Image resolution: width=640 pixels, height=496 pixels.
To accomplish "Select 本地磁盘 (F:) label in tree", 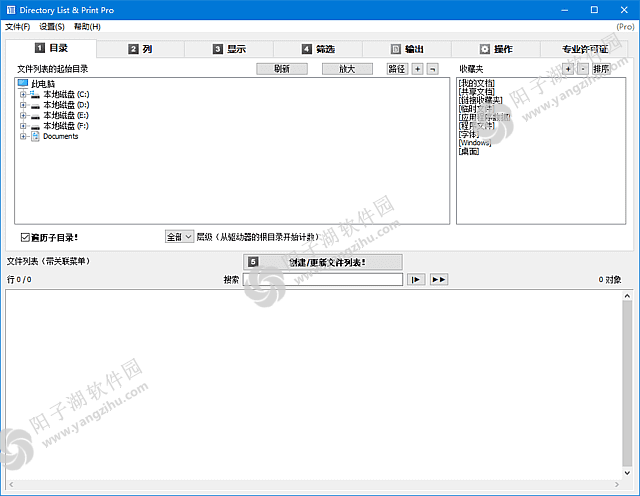I will (x=66, y=126).
